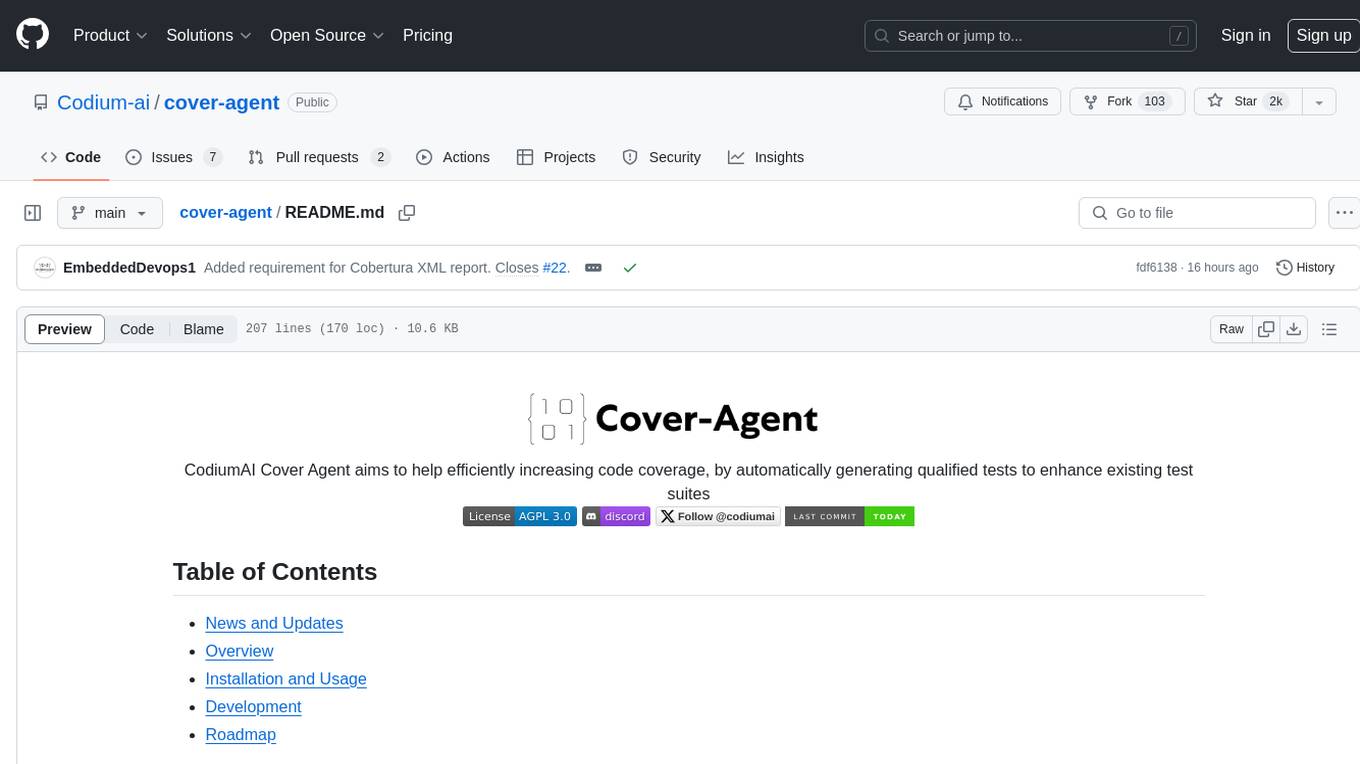Viewport: 1360px width, 764px height.
Task: Select the Notifications bell button
Action: coord(1003,101)
